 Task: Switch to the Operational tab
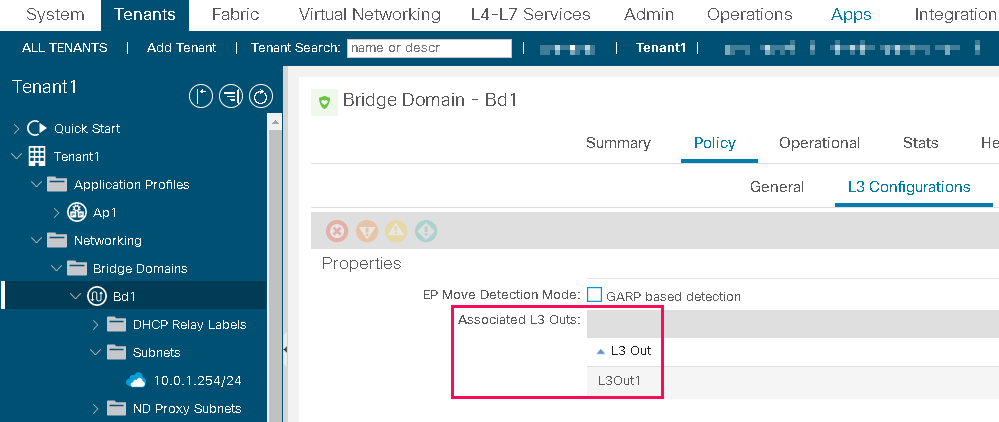pos(819,143)
